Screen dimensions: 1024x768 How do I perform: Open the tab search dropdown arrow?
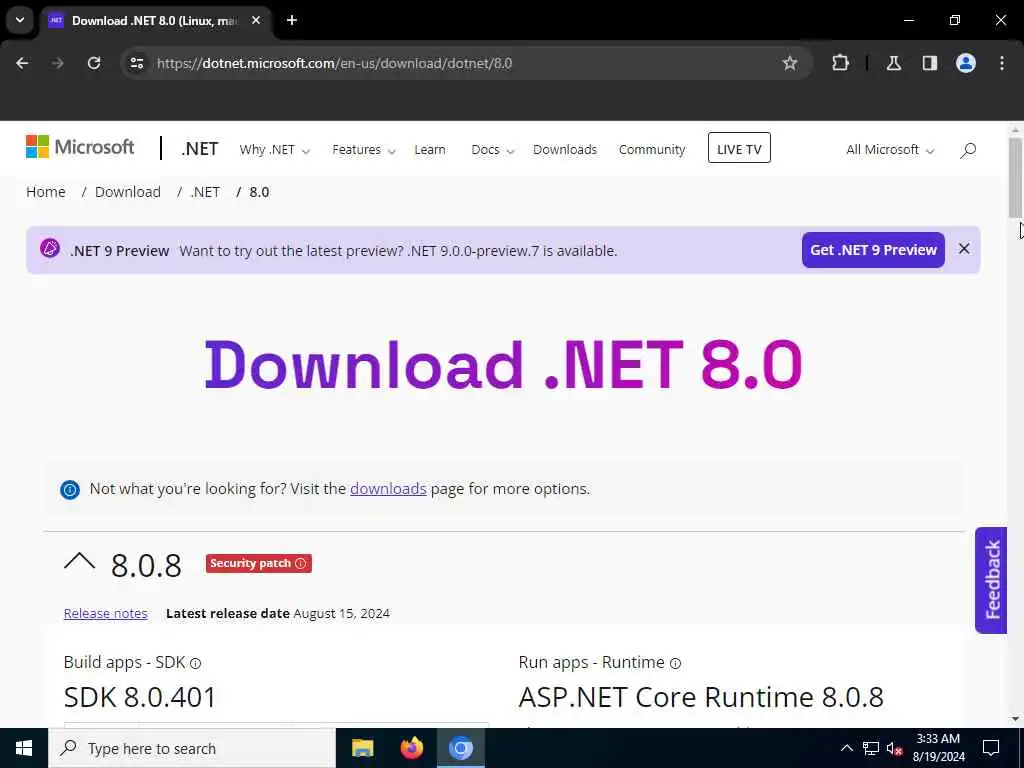pos(20,20)
